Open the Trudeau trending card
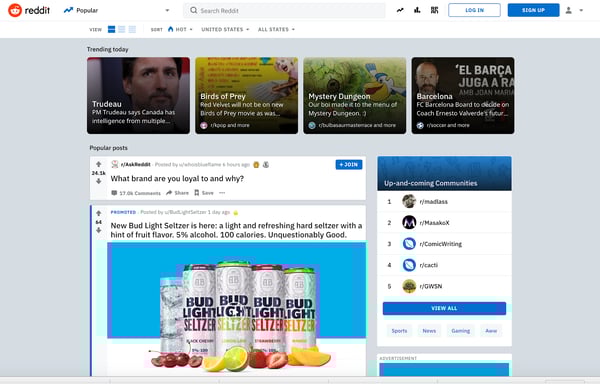 [x=138, y=96]
